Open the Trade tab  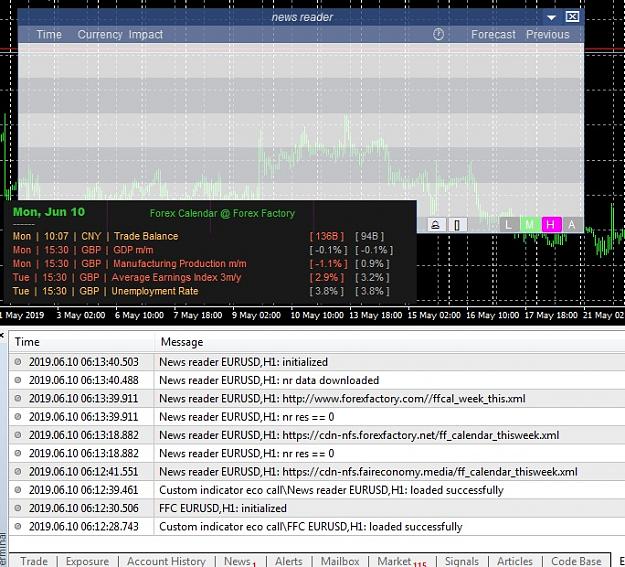coord(34,561)
